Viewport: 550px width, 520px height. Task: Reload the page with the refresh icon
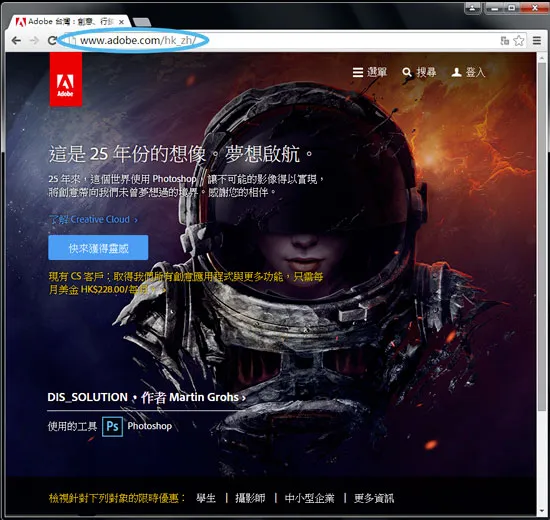pyautogui.click(x=52, y=41)
